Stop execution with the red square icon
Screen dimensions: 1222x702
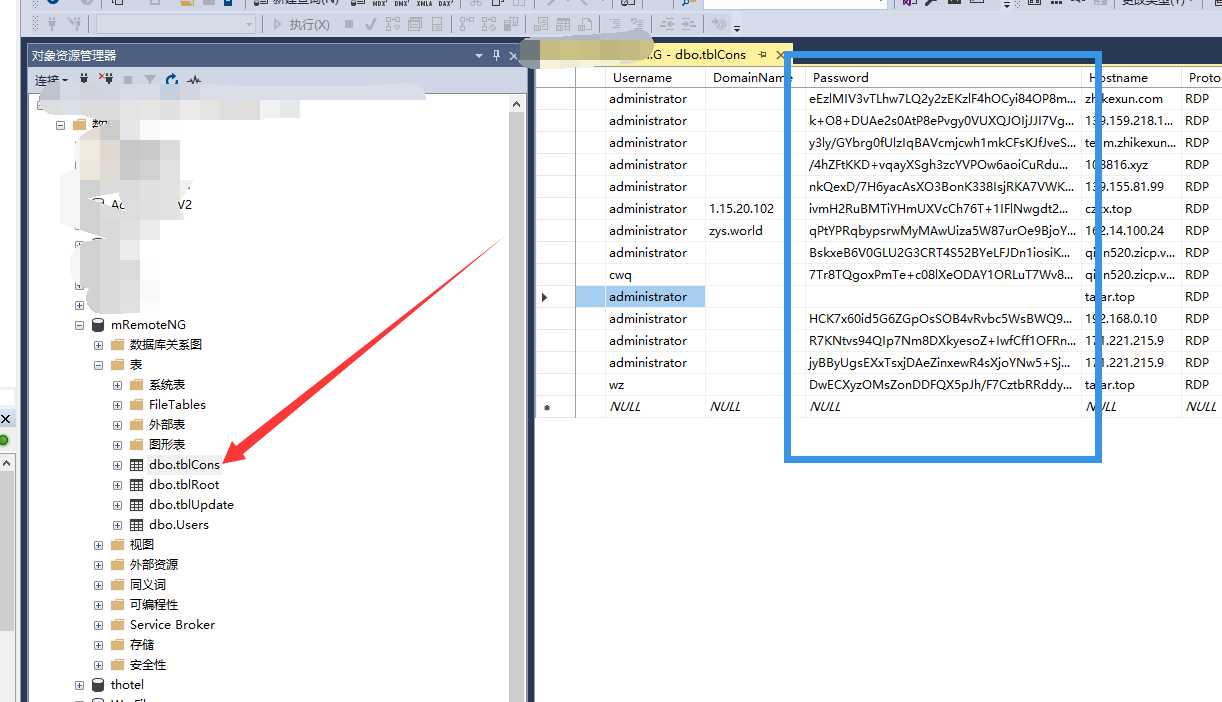point(349,24)
